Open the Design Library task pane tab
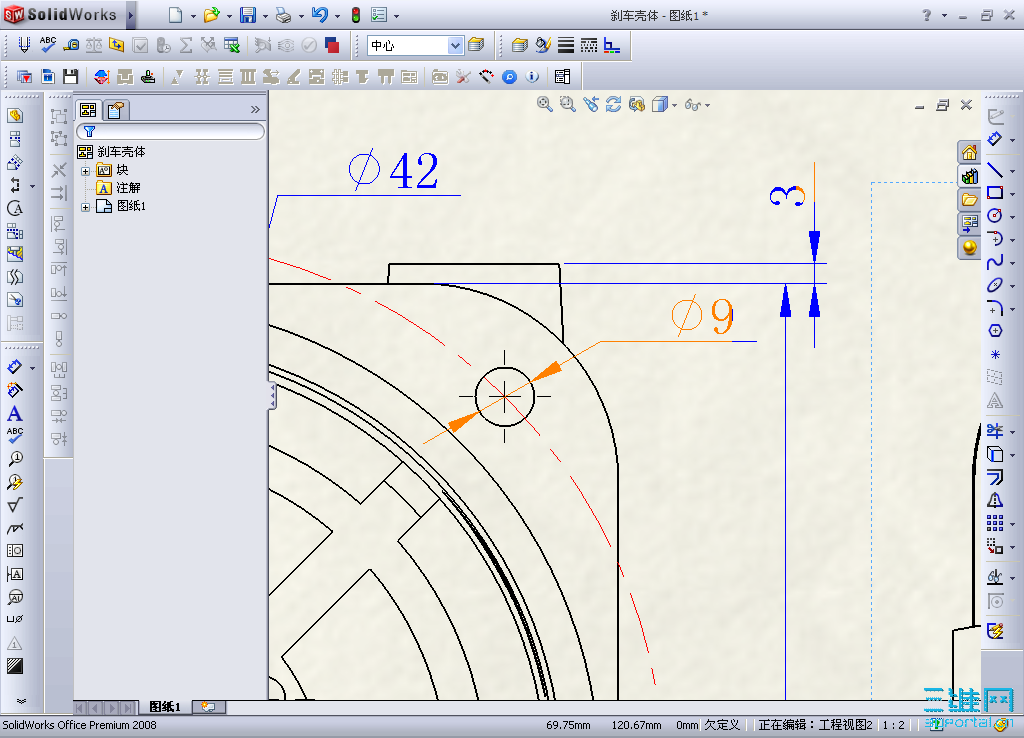This screenshot has height=738, width=1024. pos(969,176)
